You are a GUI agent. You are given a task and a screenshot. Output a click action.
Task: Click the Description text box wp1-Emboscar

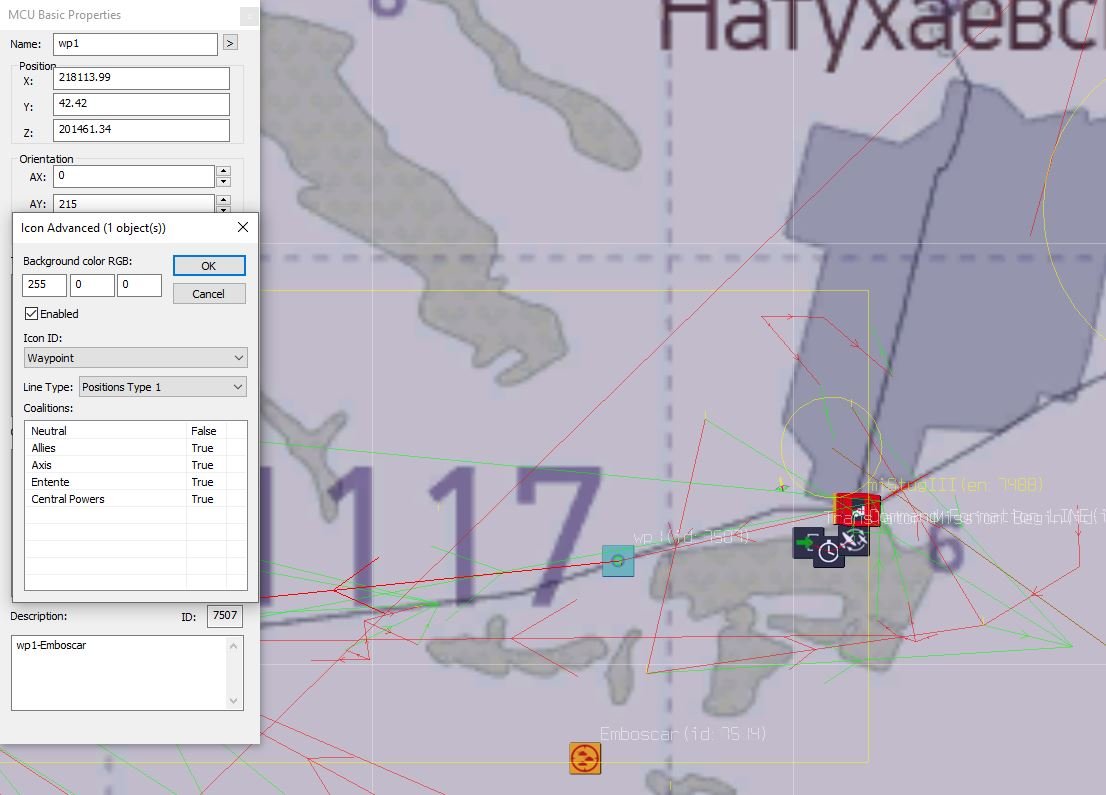coord(127,673)
